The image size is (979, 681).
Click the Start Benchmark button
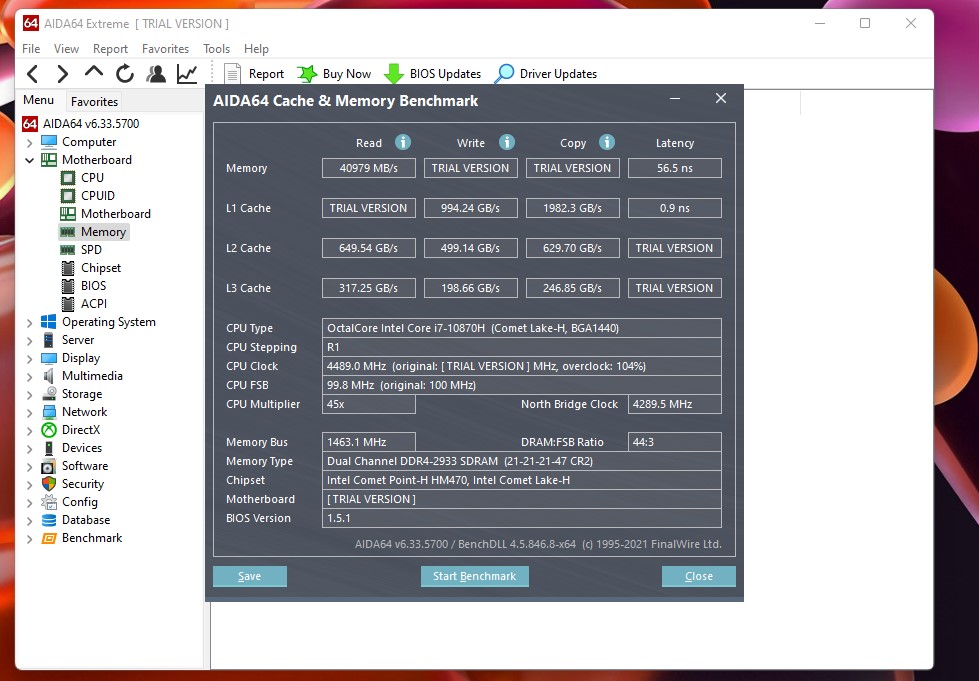tap(475, 576)
